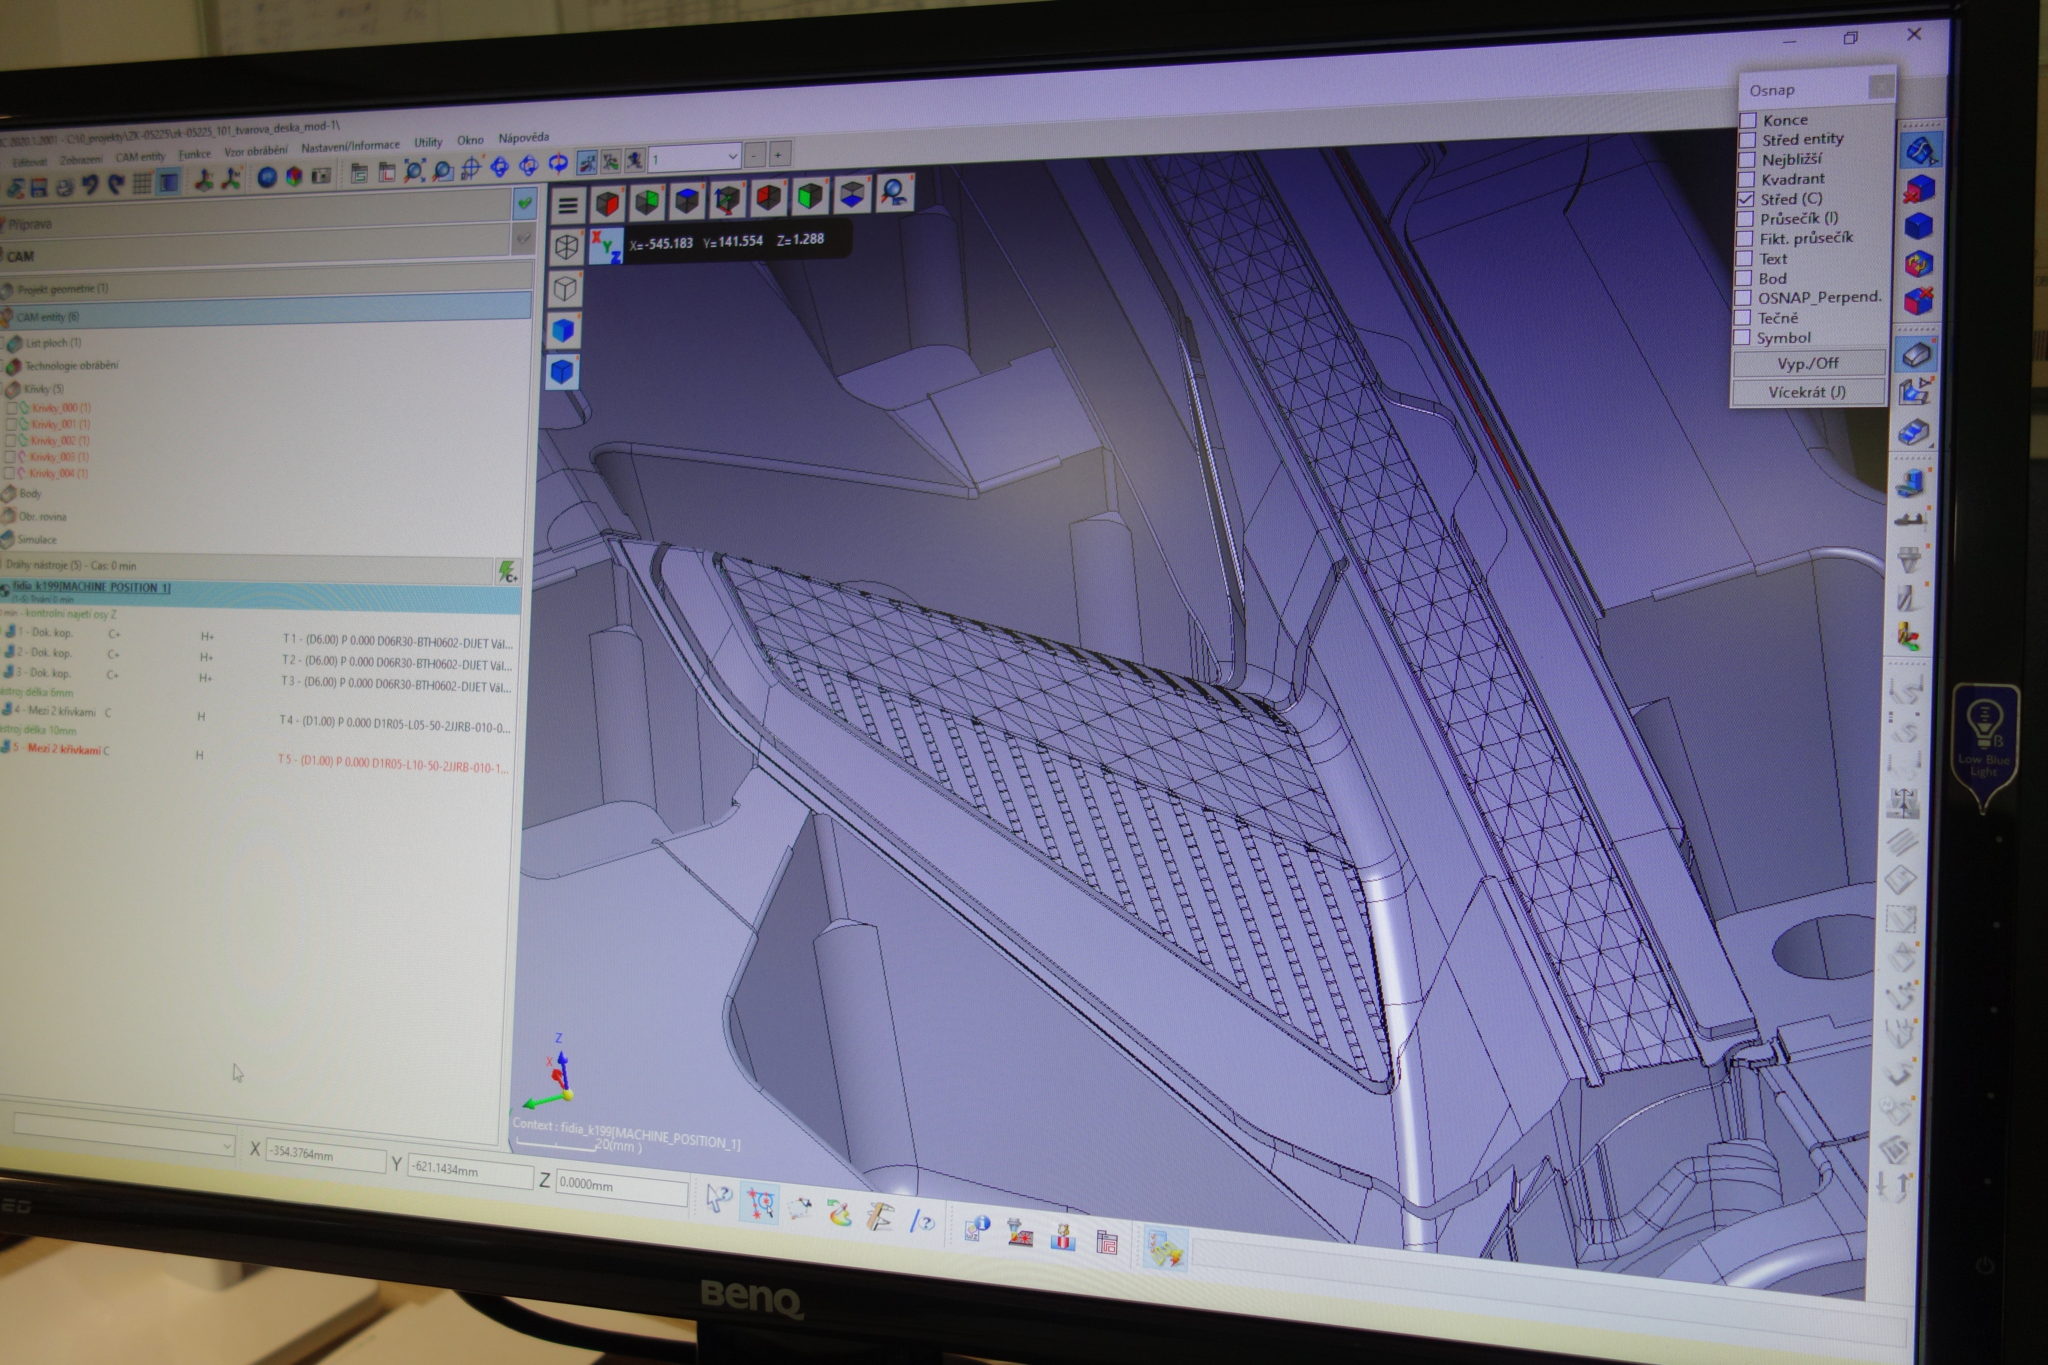The width and height of the screenshot is (2048, 1365).
Task: Check the Krivky_000 tree checkbox
Action: pyautogui.click(x=12, y=408)
